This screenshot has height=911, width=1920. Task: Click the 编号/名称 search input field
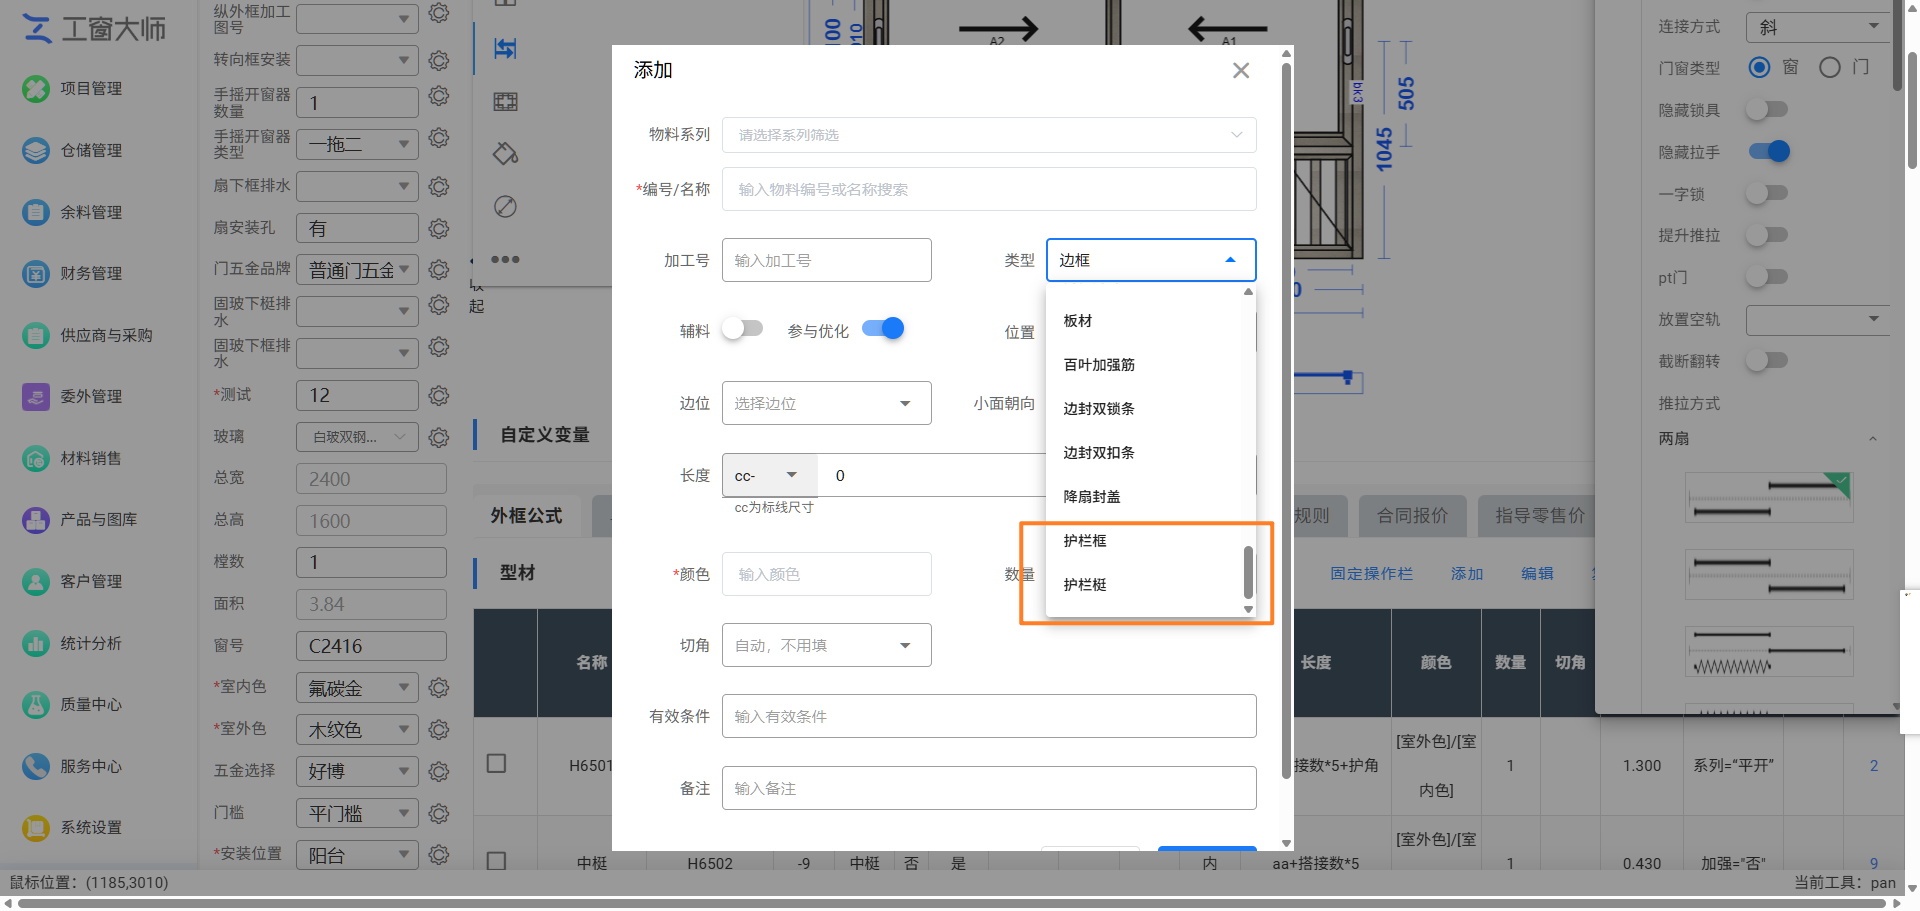click(x=989, y=189)
